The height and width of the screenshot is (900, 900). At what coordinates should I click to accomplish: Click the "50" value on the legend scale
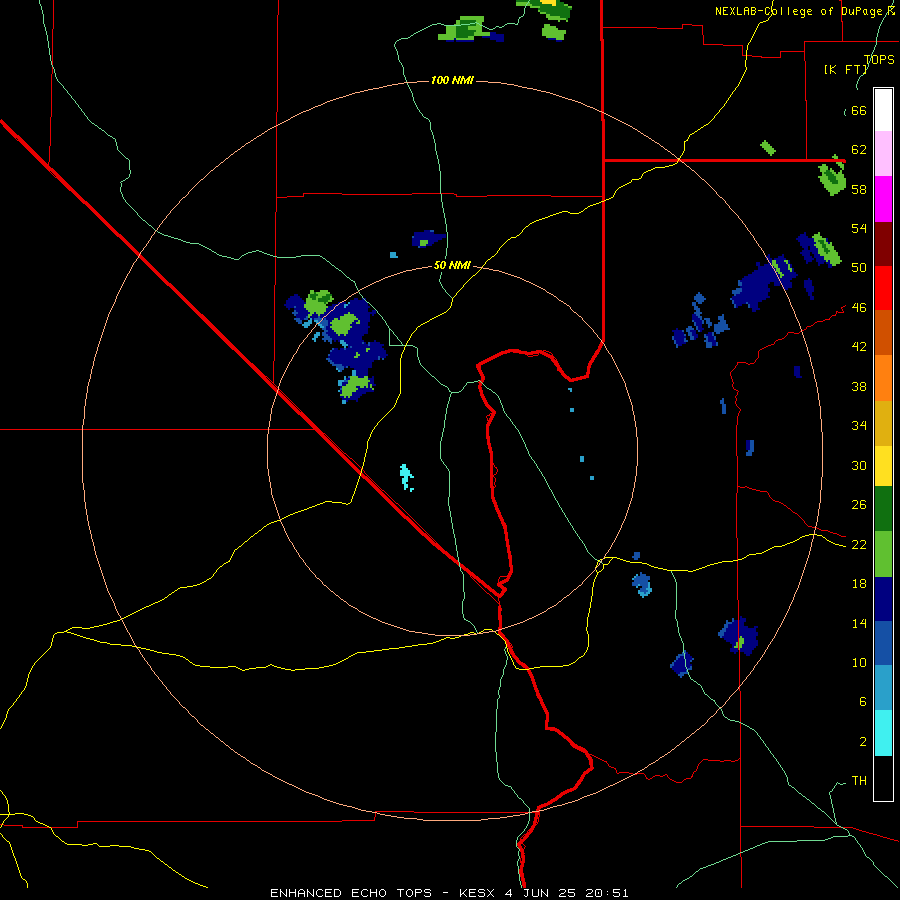859,267
